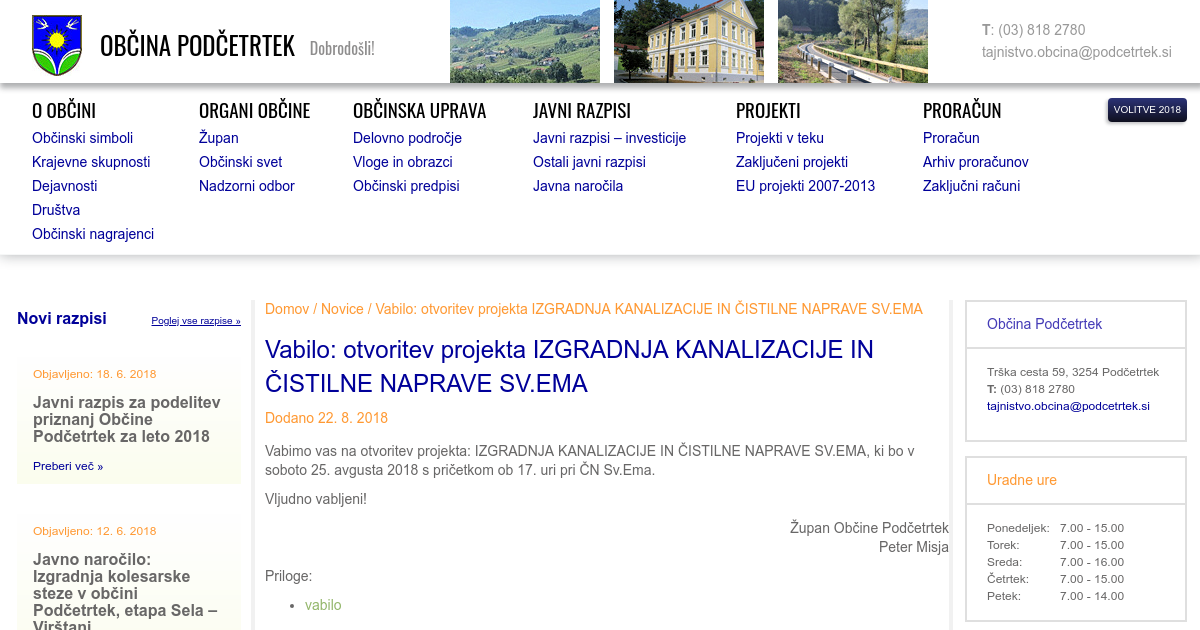
Task: Go to Novice in the breadcrumb
Action: pyautogui.click(x=342, y=309)
